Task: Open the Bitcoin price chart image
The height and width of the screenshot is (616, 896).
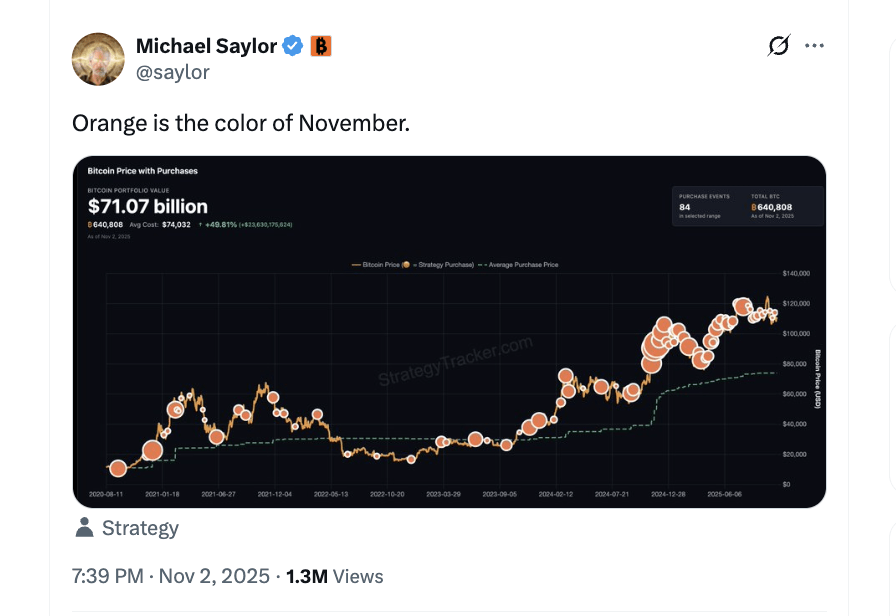Action: 449,380
